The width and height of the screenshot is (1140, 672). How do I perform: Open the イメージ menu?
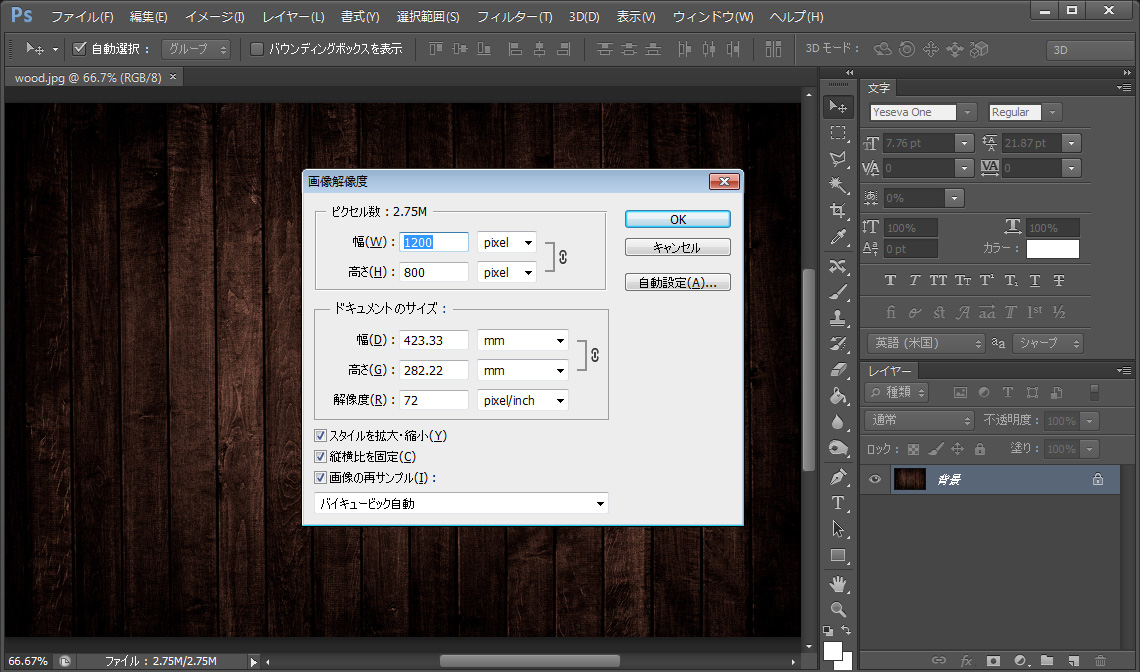[214, 17]
